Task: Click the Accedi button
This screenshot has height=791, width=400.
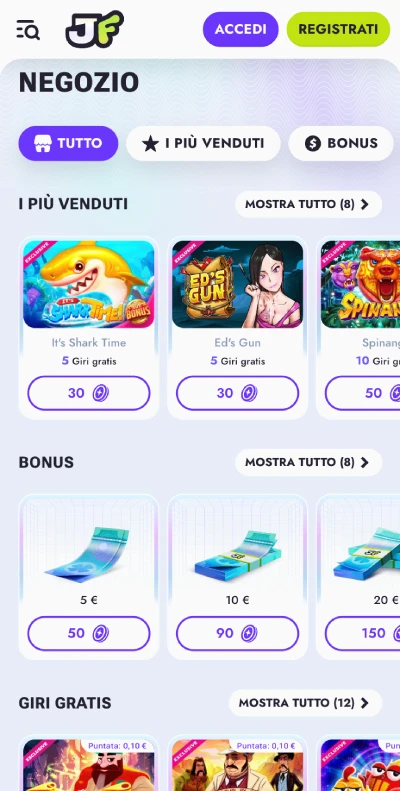Action: (x=241, y=29)
